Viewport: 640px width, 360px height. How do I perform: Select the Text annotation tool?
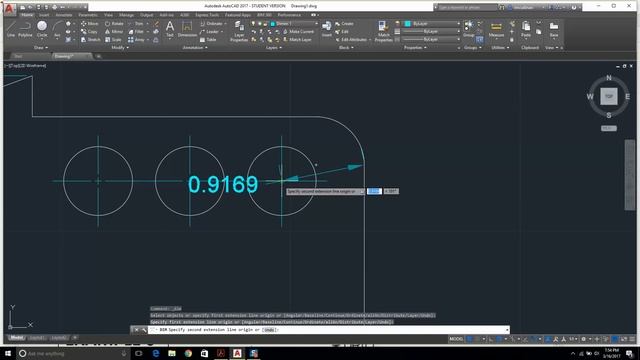point(170,29)
